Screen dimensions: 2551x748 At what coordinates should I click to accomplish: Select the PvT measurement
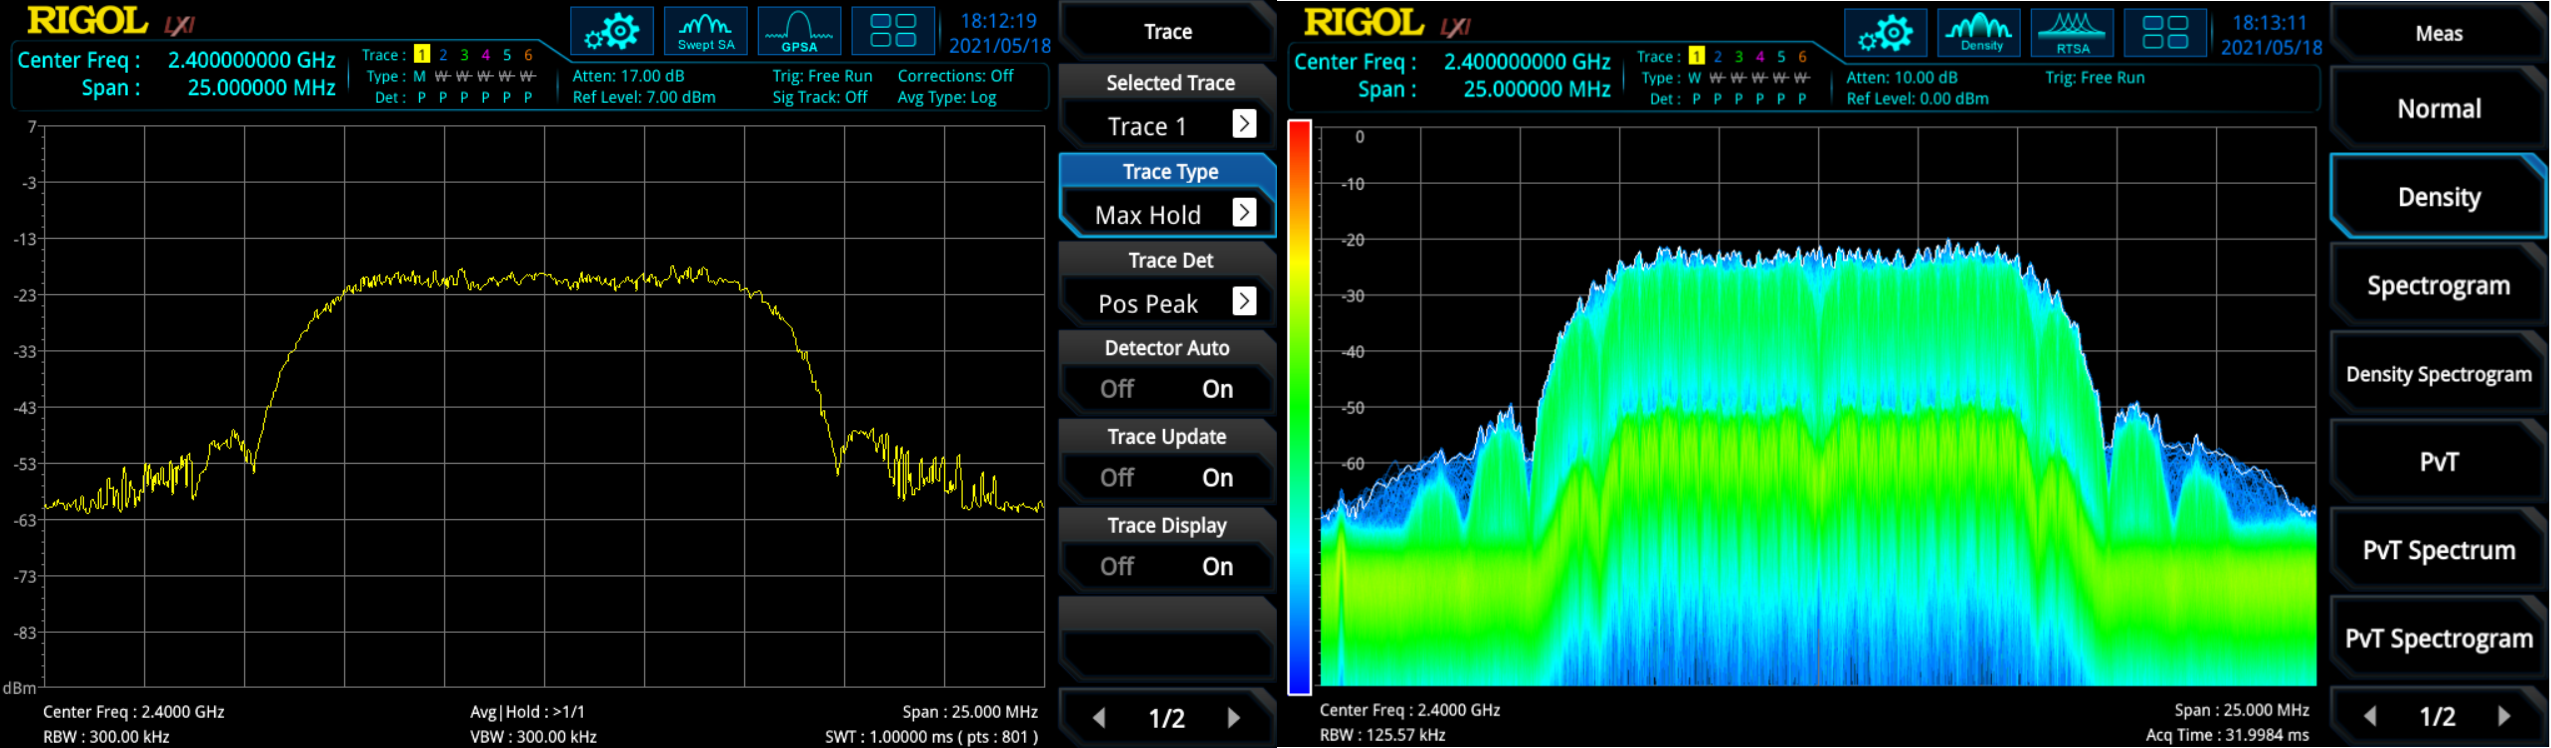pos(2438,462)
